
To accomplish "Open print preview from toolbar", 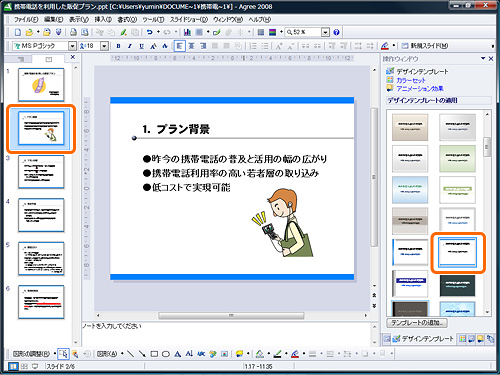I will (85, 32).
